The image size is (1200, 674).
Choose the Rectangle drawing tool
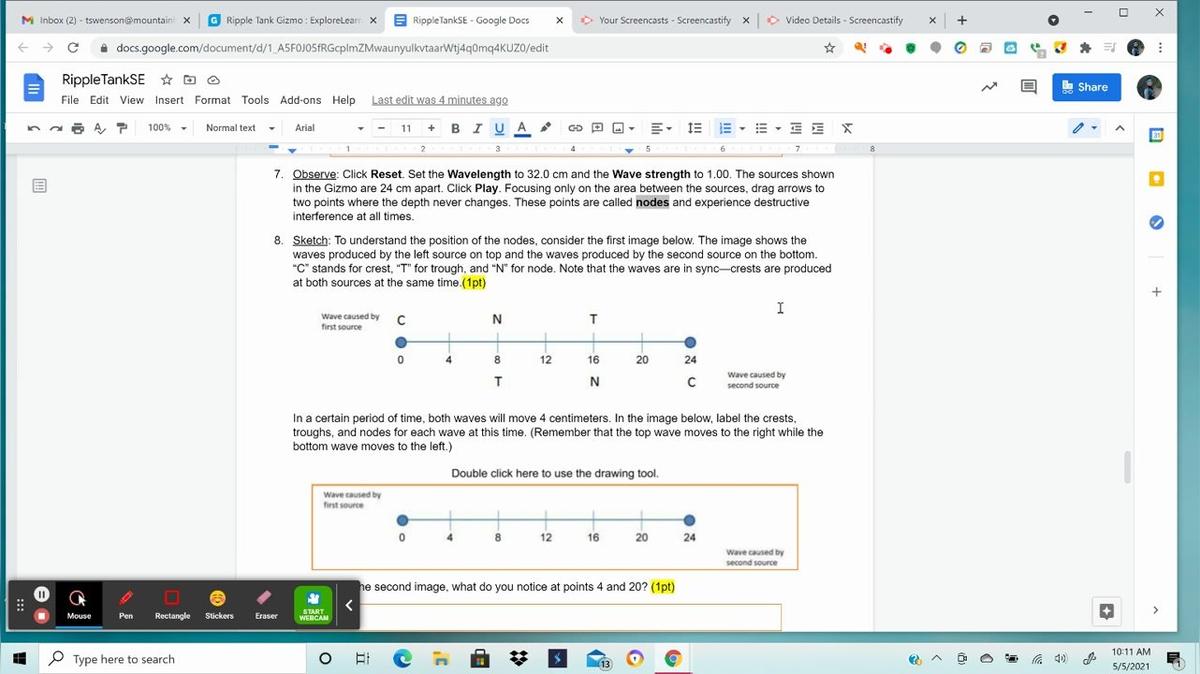pos(172,603)
